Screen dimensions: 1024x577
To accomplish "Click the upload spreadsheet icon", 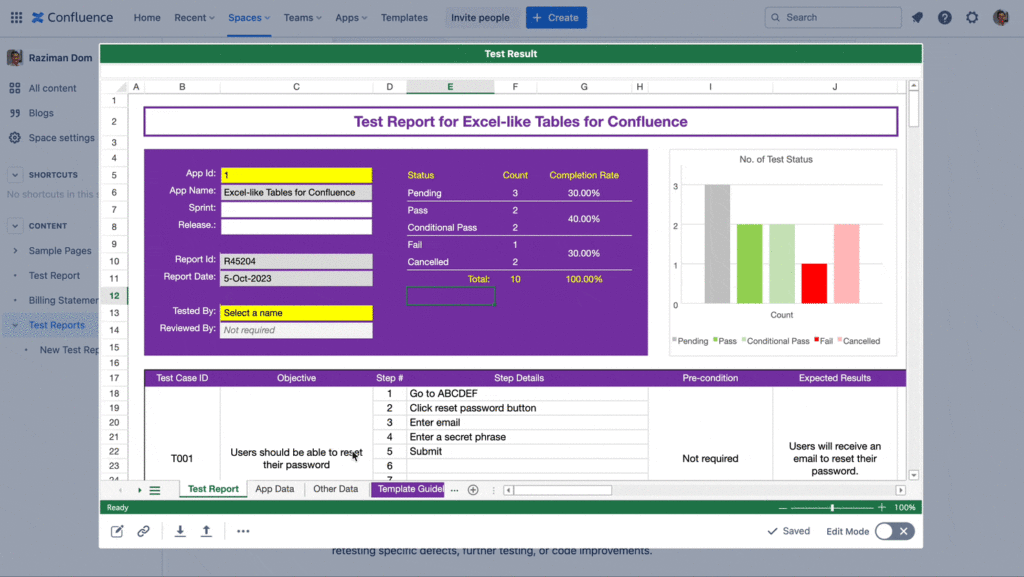I will (206, 531).
